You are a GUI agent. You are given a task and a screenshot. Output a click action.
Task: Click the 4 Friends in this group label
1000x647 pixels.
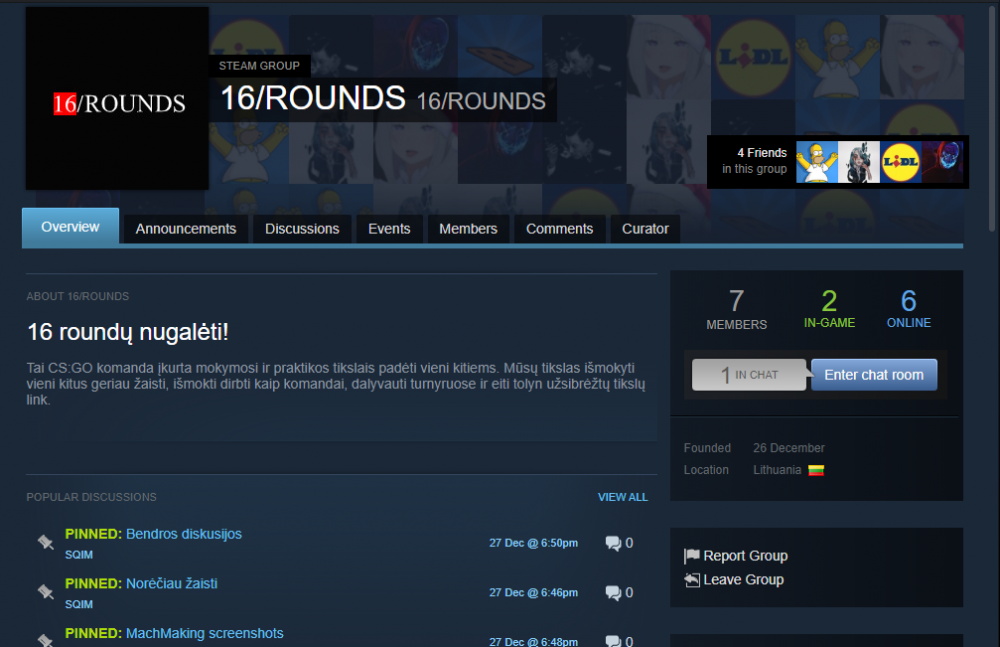[x=754, y=161]
